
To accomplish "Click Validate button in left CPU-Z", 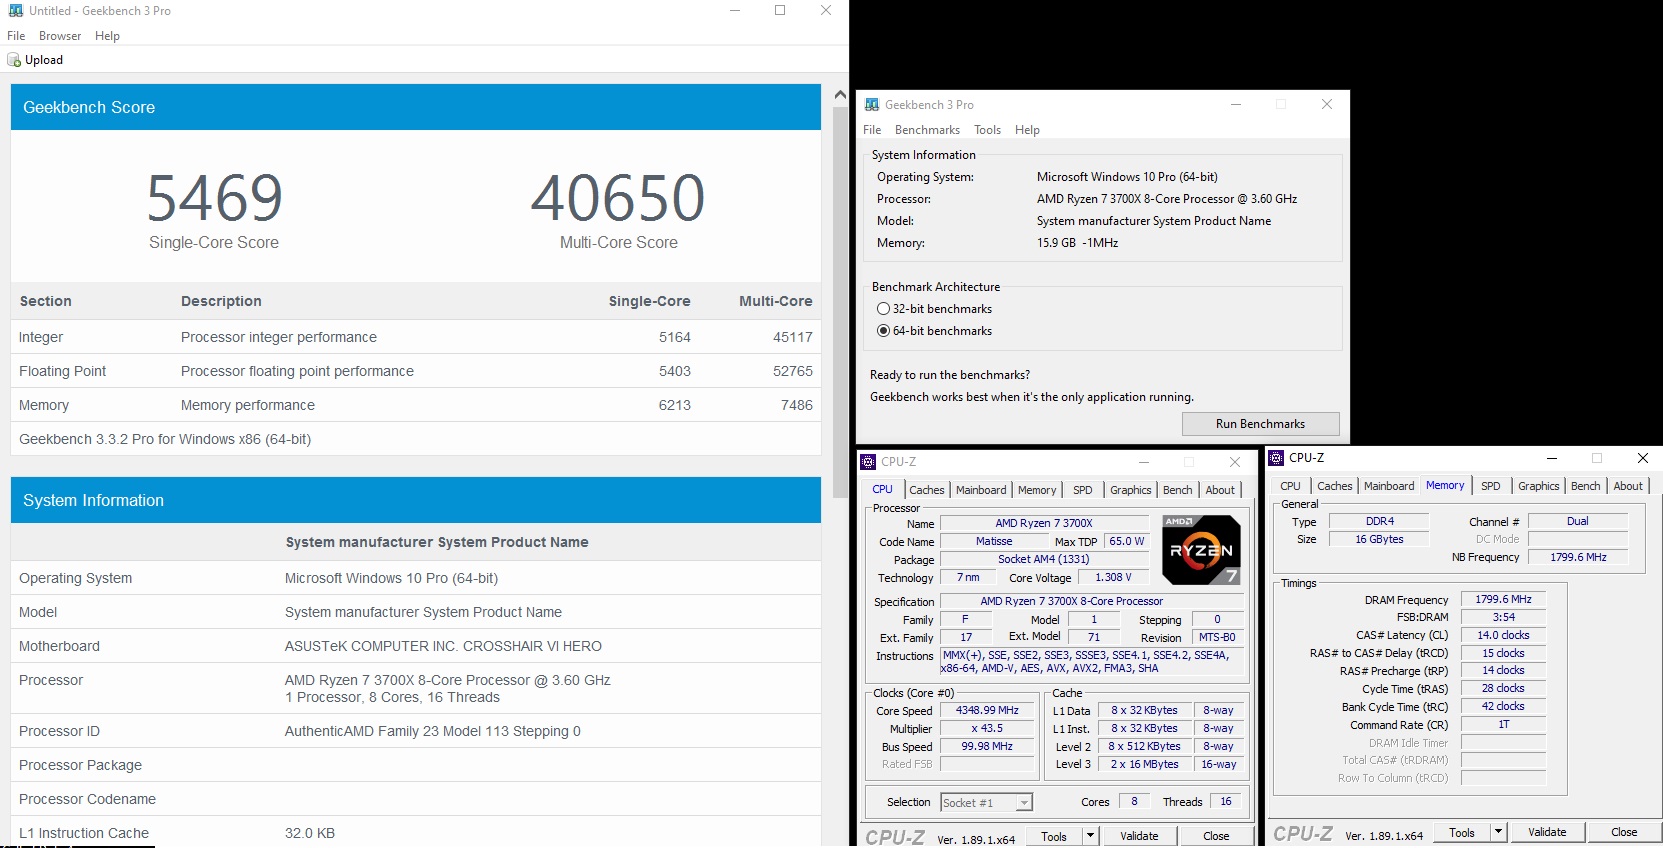I will (1139, 836).
